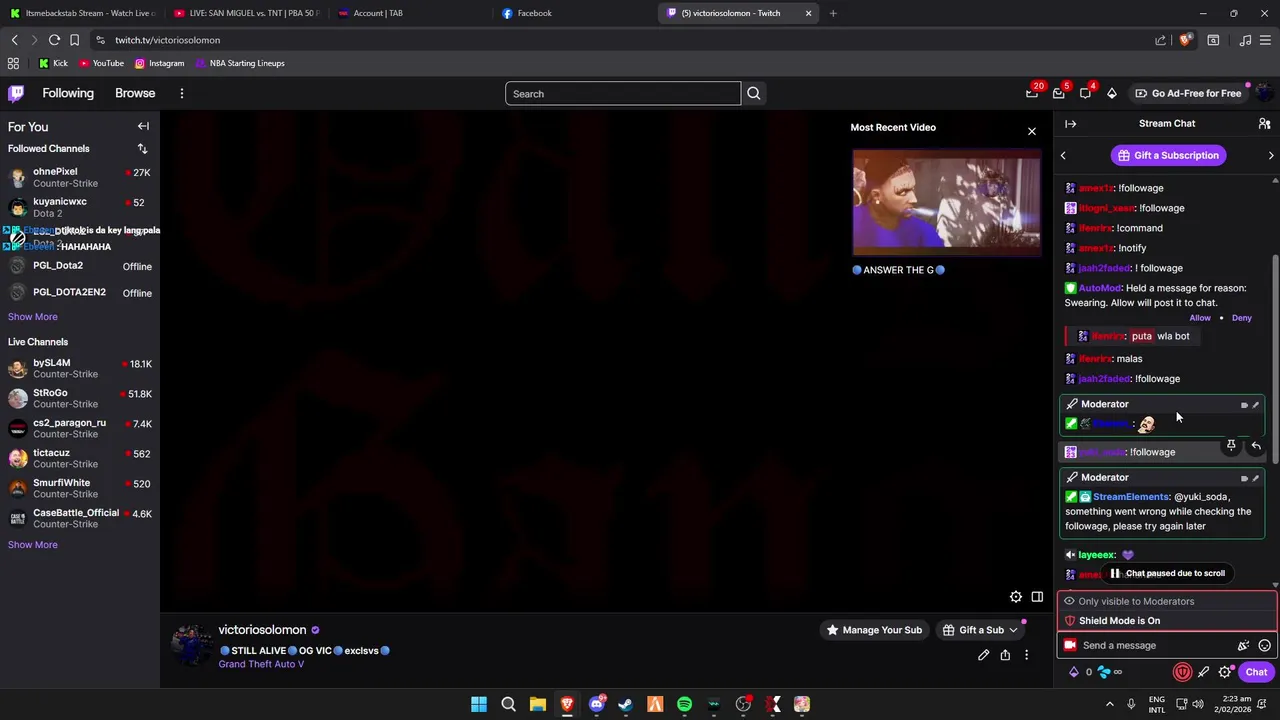The height and width of the screenshot is (720, 1280).
Task: Open the ohnePixel channel in sidebar
Action: (x=79, y=177)
